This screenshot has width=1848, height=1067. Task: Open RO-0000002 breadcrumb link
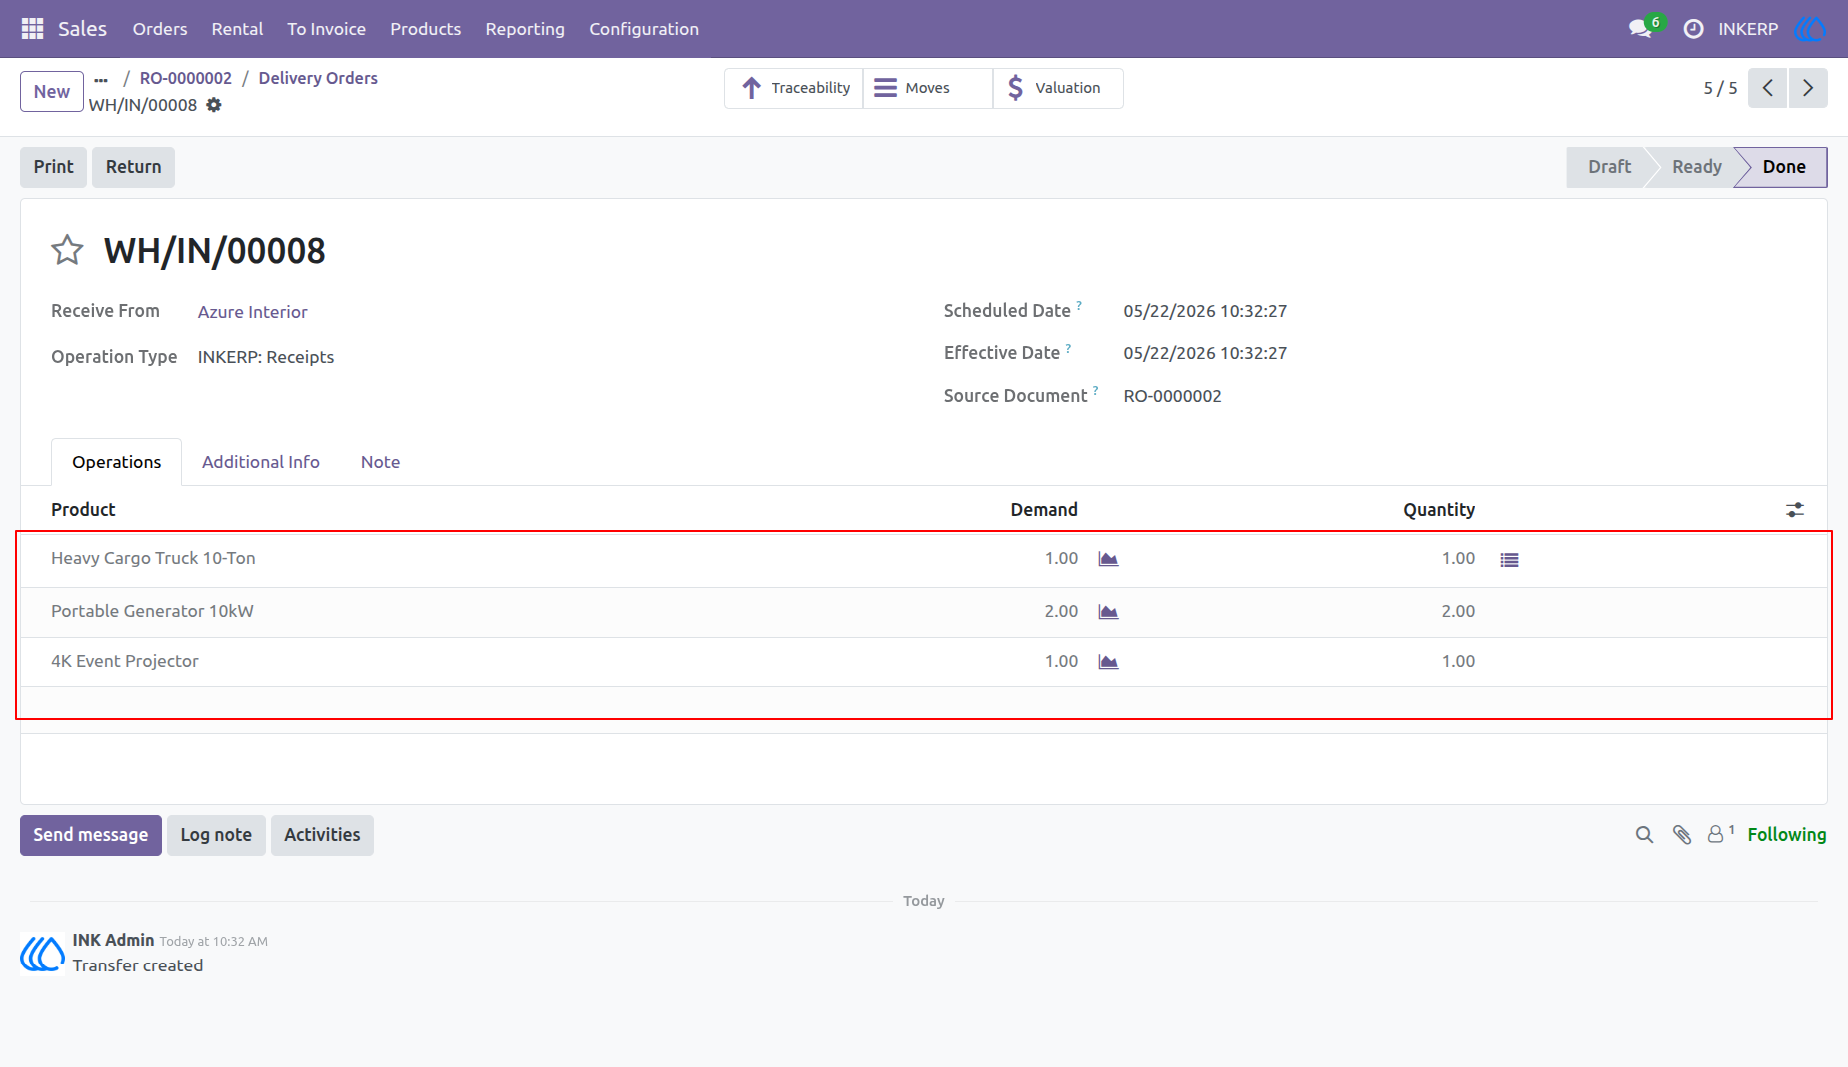(186, 78)
